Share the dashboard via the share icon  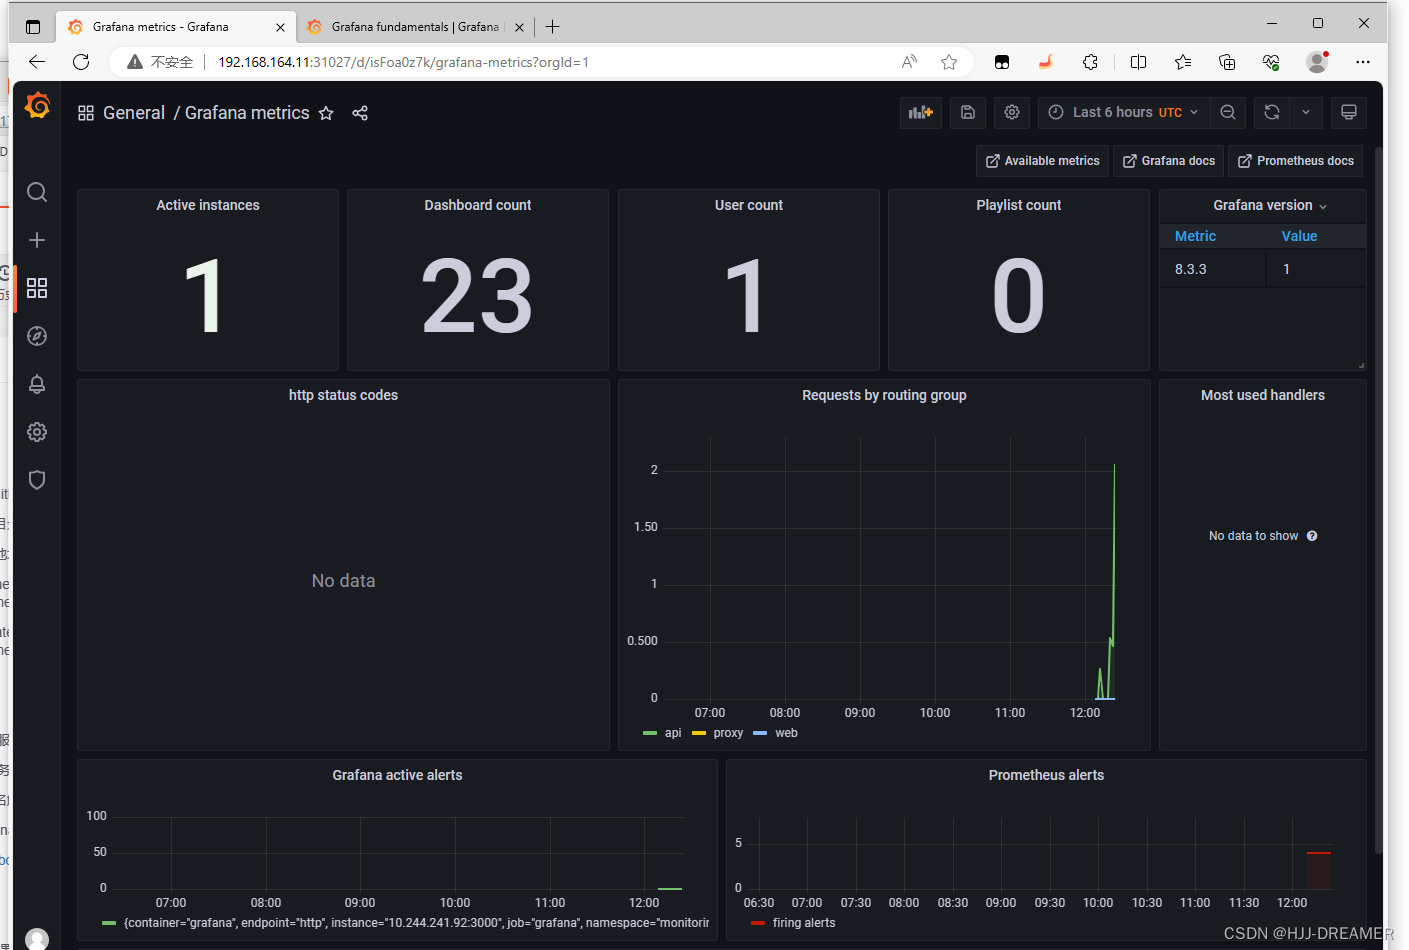click(360, 113)
